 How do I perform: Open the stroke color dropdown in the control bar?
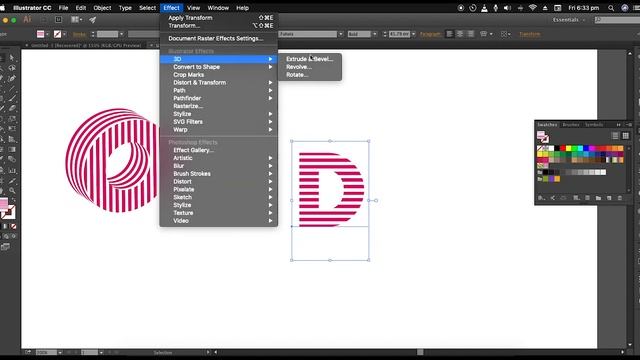point(64,34)
